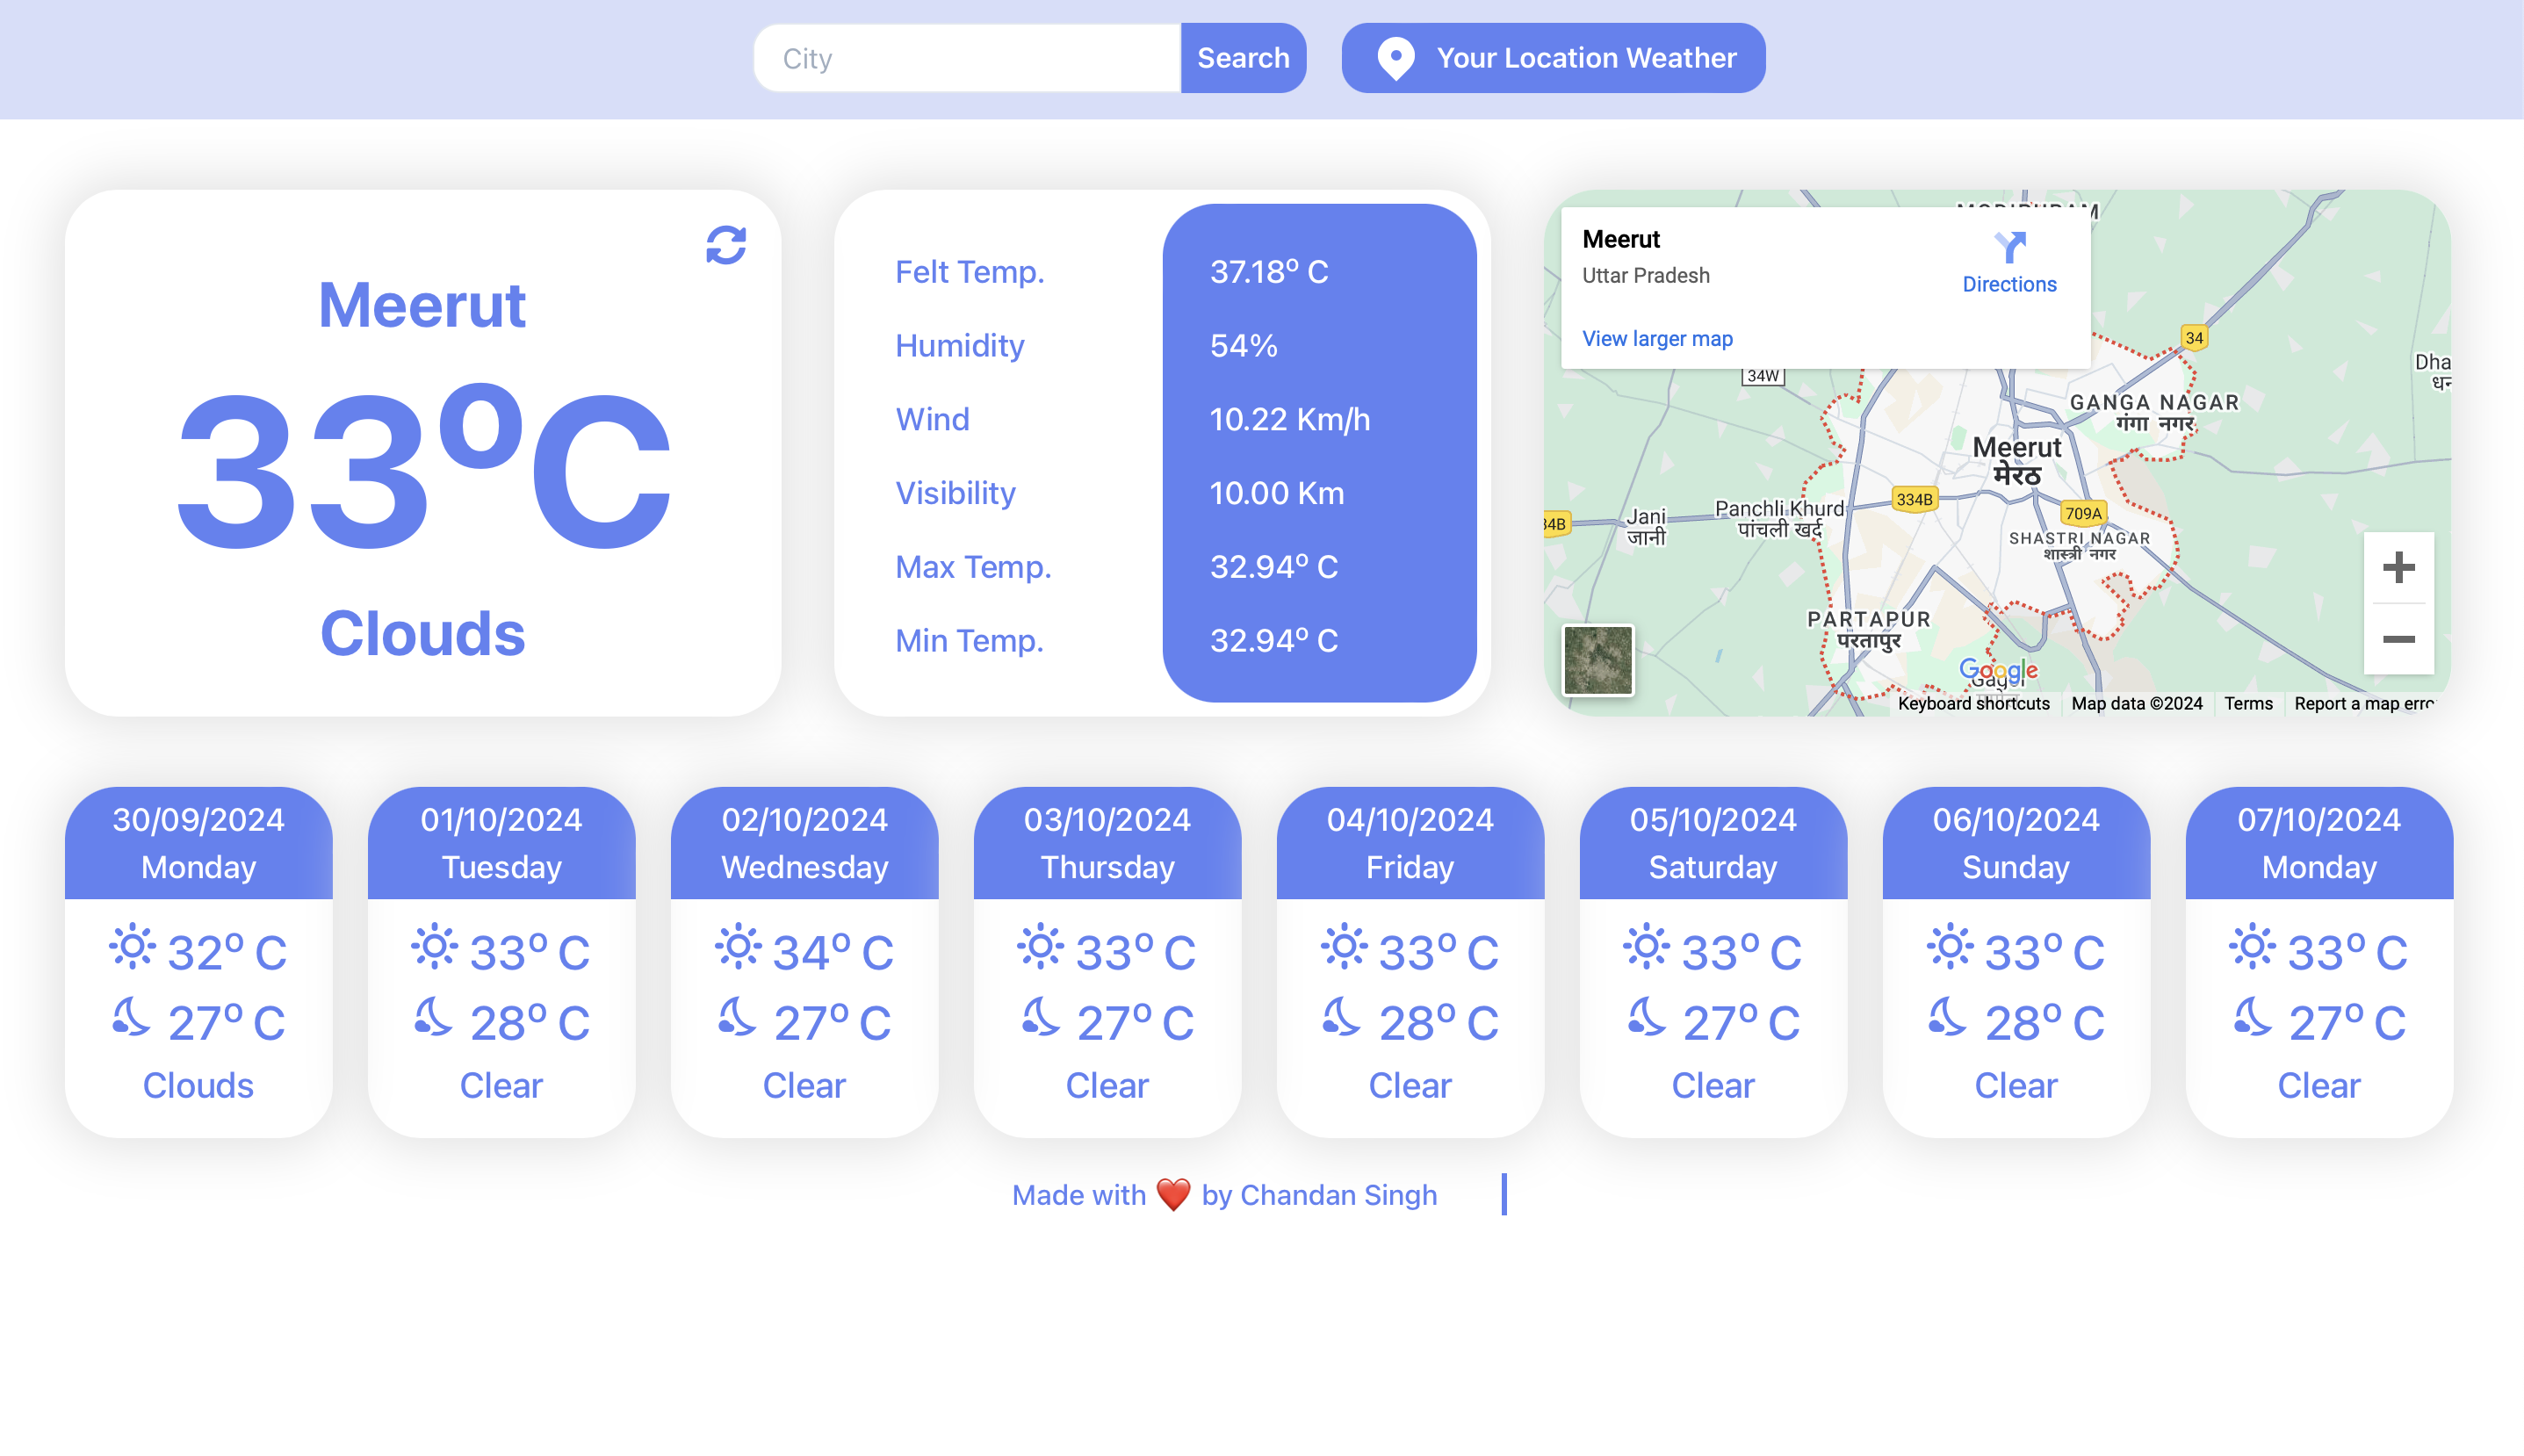Click sun icon on Sunday card

click(1951, 946)
